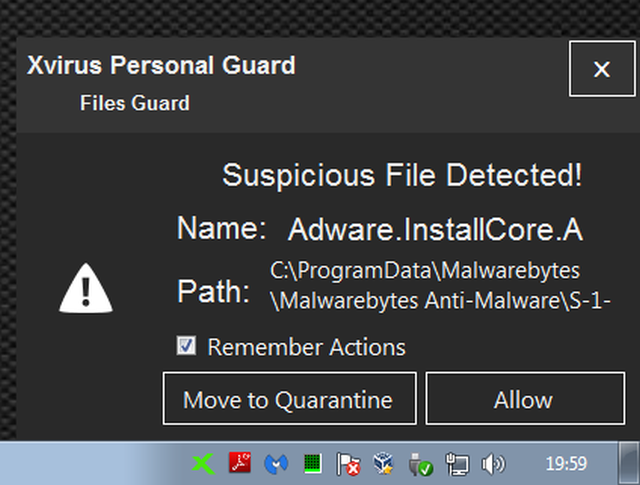Close the Xvirus Personal Guard alert
The height and width of the screenshot is (485, 640).
tap(601, 69)
